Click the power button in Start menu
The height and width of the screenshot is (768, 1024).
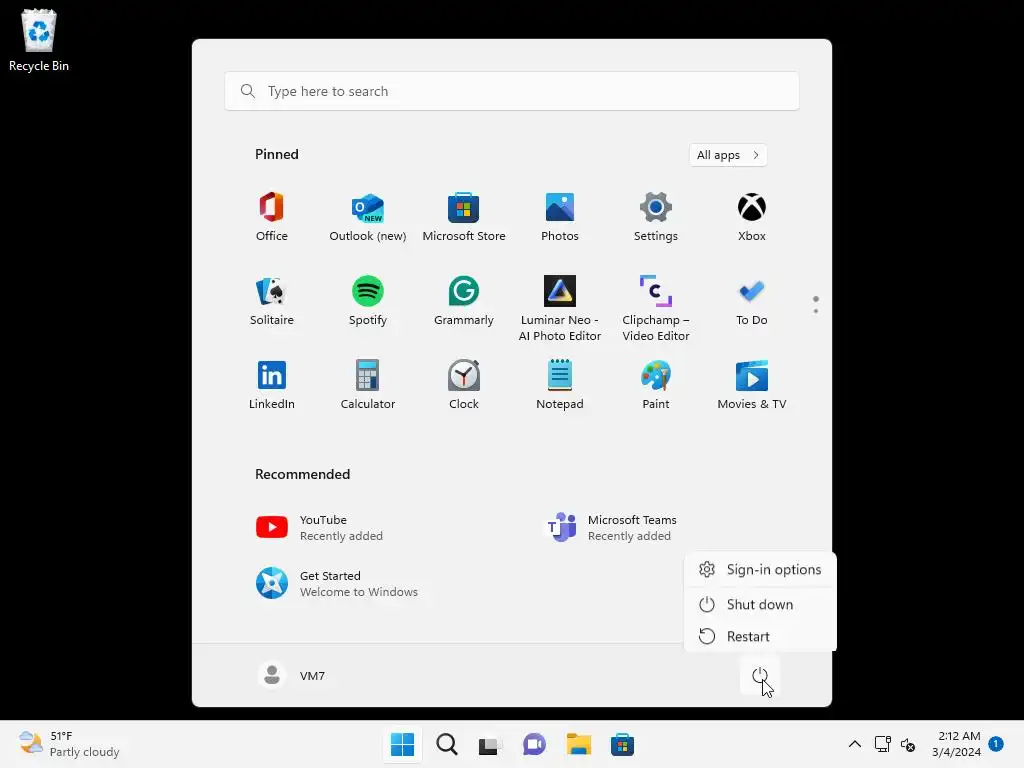[x=760, y=676]
